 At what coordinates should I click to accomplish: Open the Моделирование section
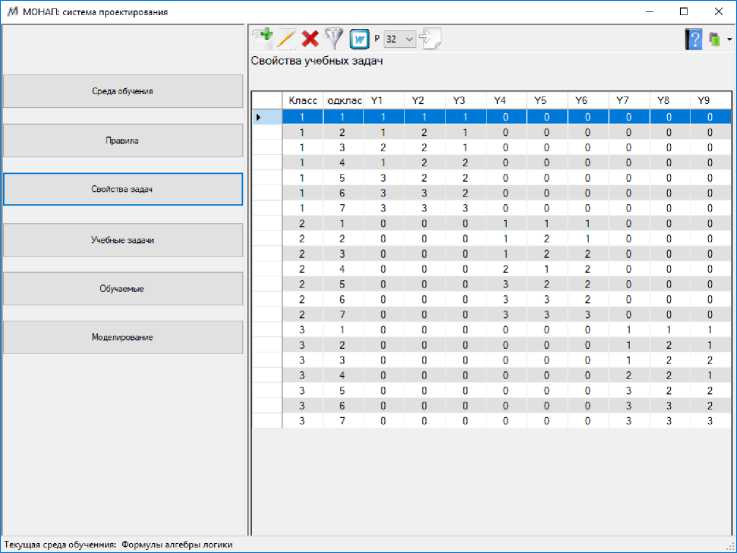tap(123, 337)
